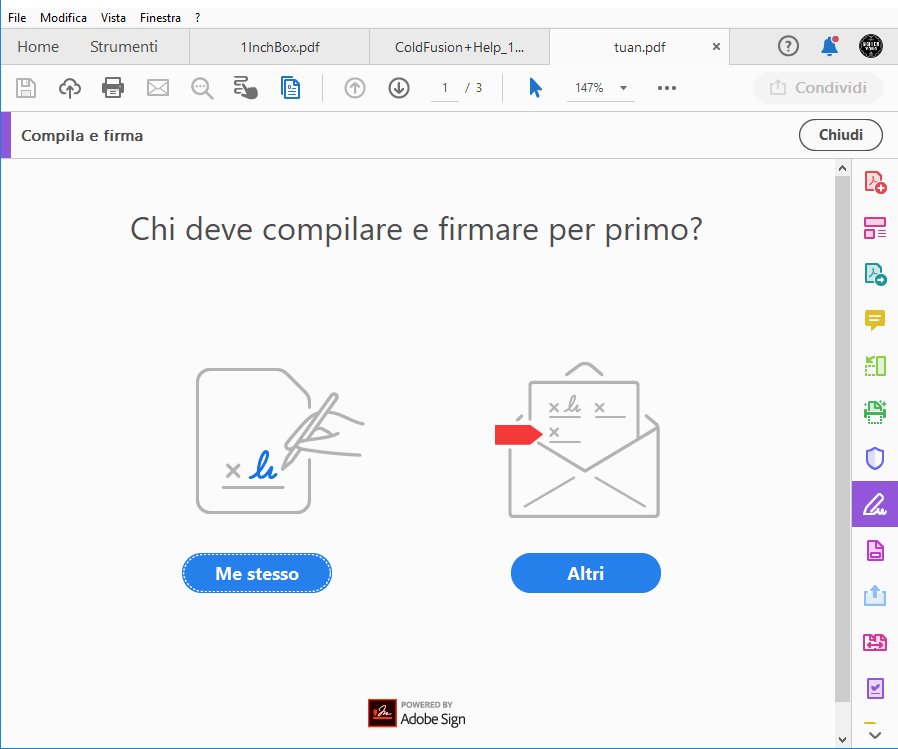898x749 pixels.
Task: Click the zoom out magnifier icon
Action: pos(202,88)
